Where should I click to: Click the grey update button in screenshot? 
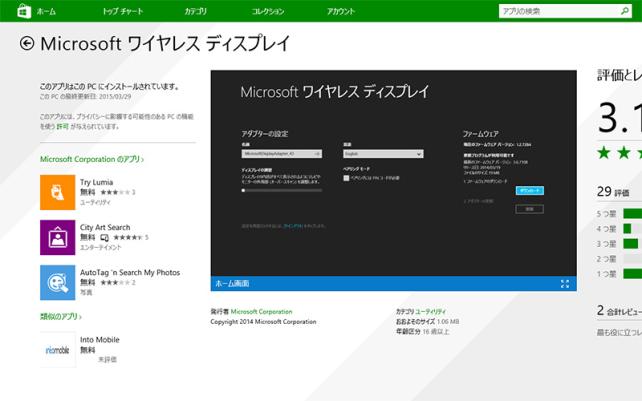point(529,209)
